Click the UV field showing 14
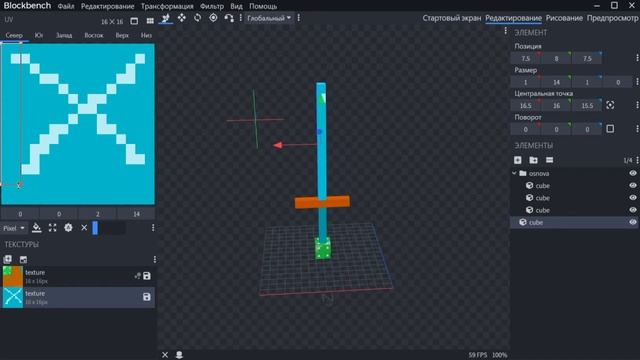This screenshot has width=640, height=360. point(136,213)
